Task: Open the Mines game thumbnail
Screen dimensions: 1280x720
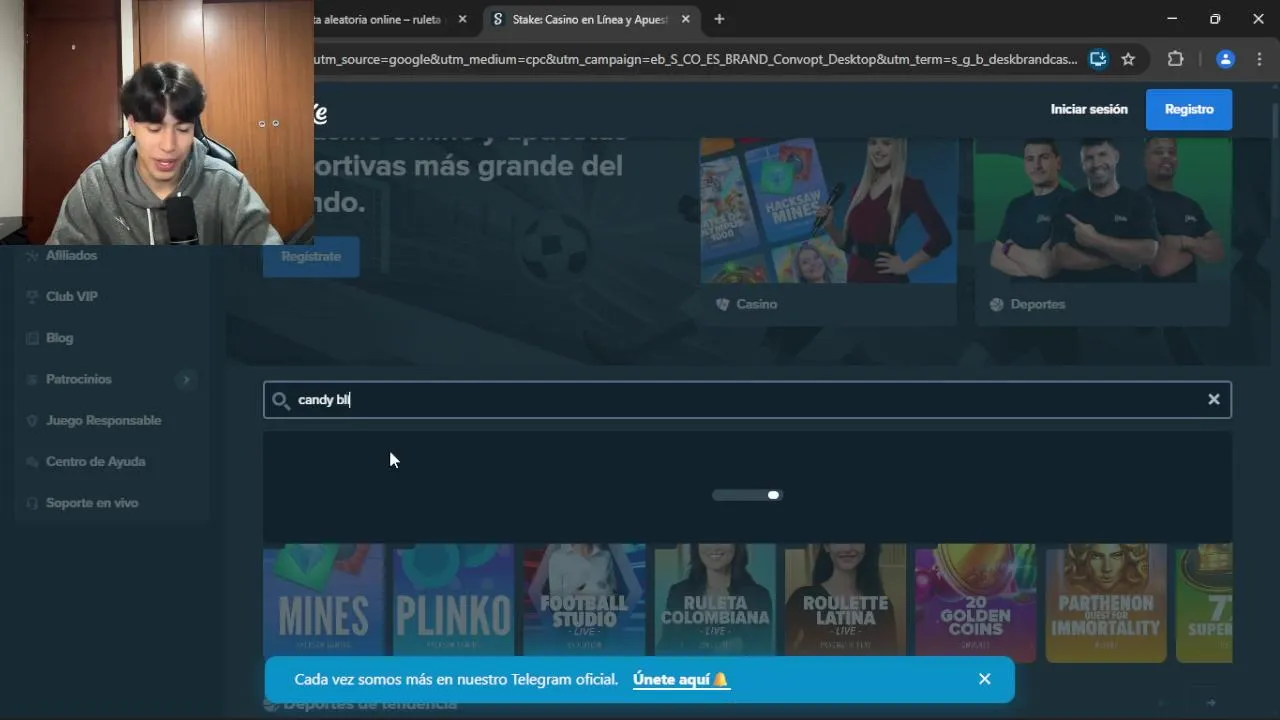Action: [x=323, y=602]
